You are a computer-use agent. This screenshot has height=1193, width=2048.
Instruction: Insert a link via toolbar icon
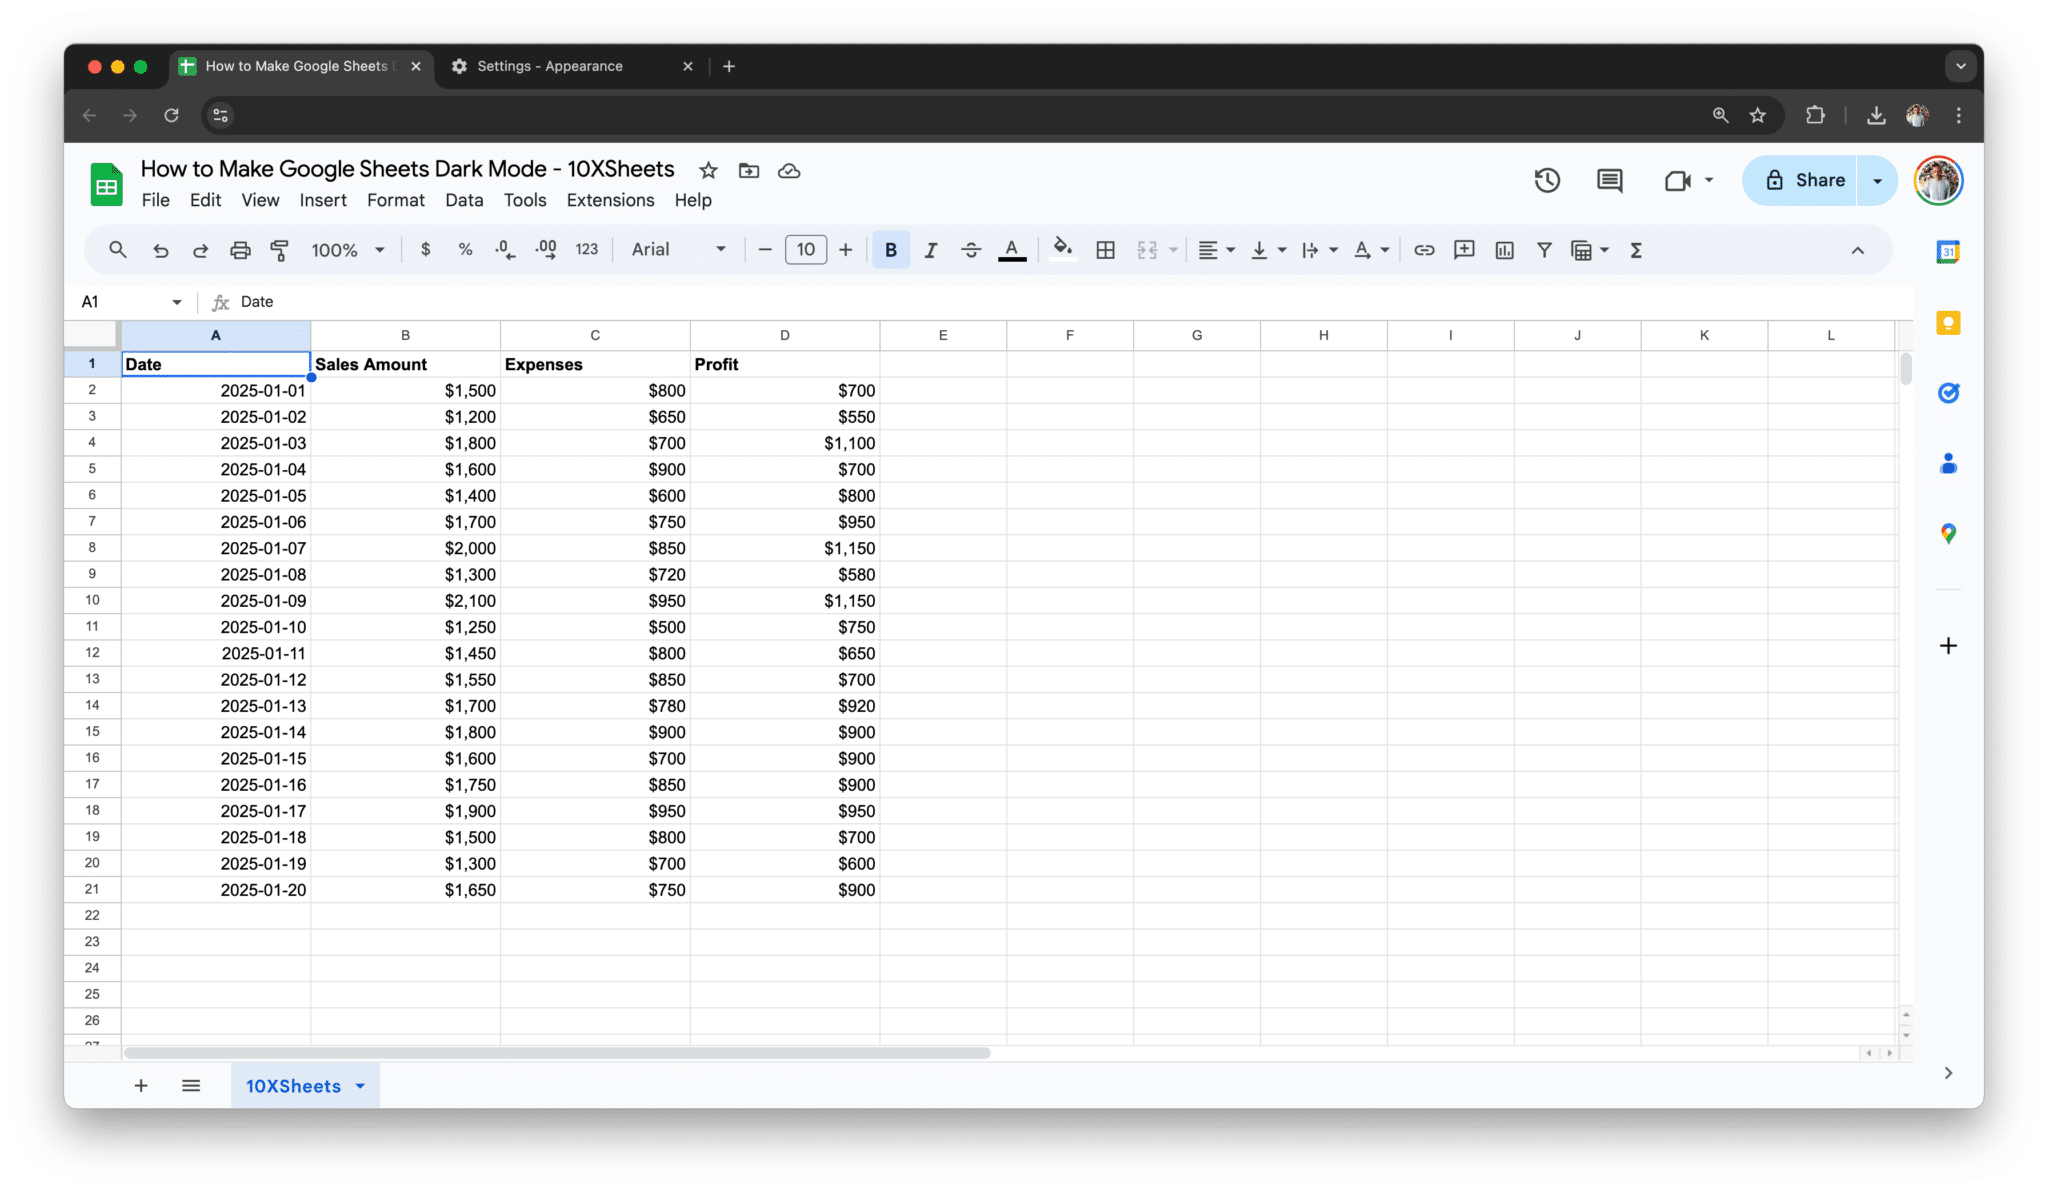click(1424, 250)
